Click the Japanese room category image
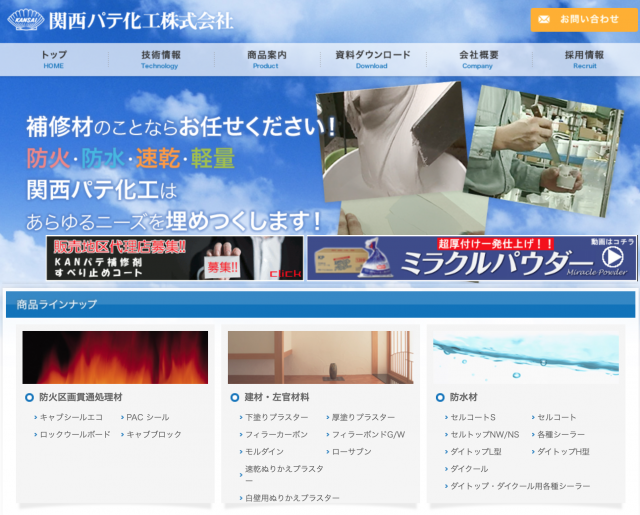Screen dimensions: 640x515 point(320,357)
